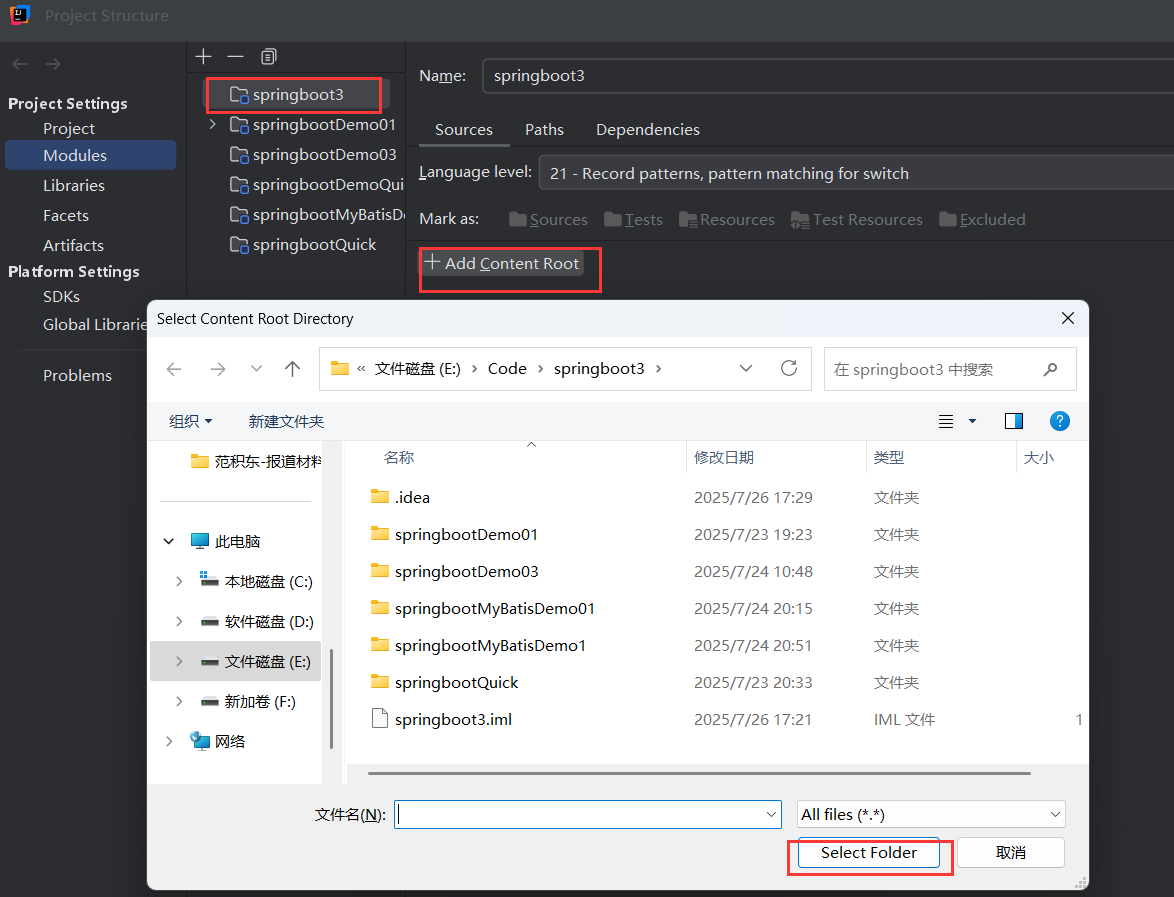Sort by 修改日期 column header
The image size is (1174, 897).
coord(723,457)
